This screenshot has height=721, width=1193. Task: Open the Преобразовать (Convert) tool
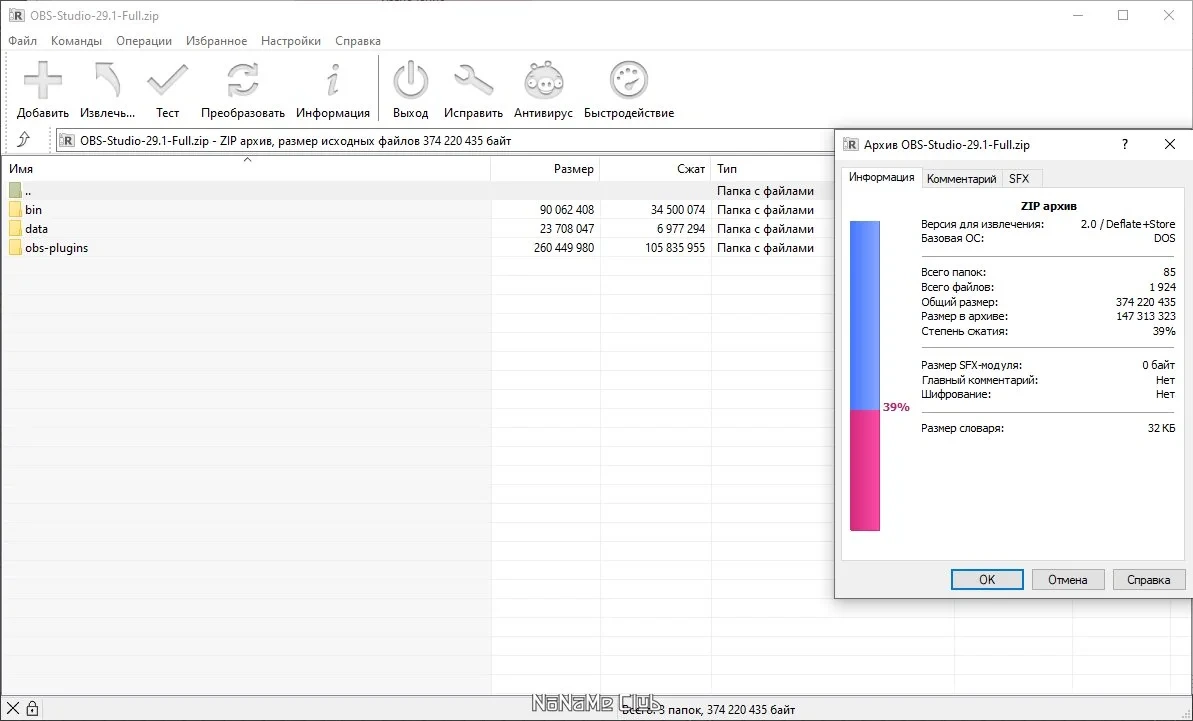pos(243,81)
